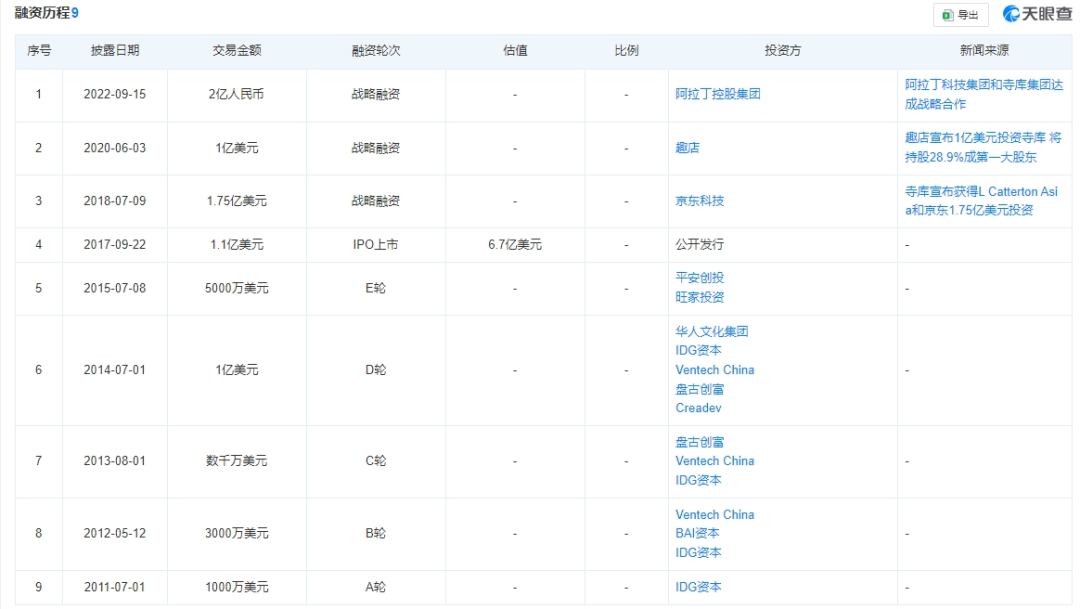Select round cell A轮

coord(375,587)
